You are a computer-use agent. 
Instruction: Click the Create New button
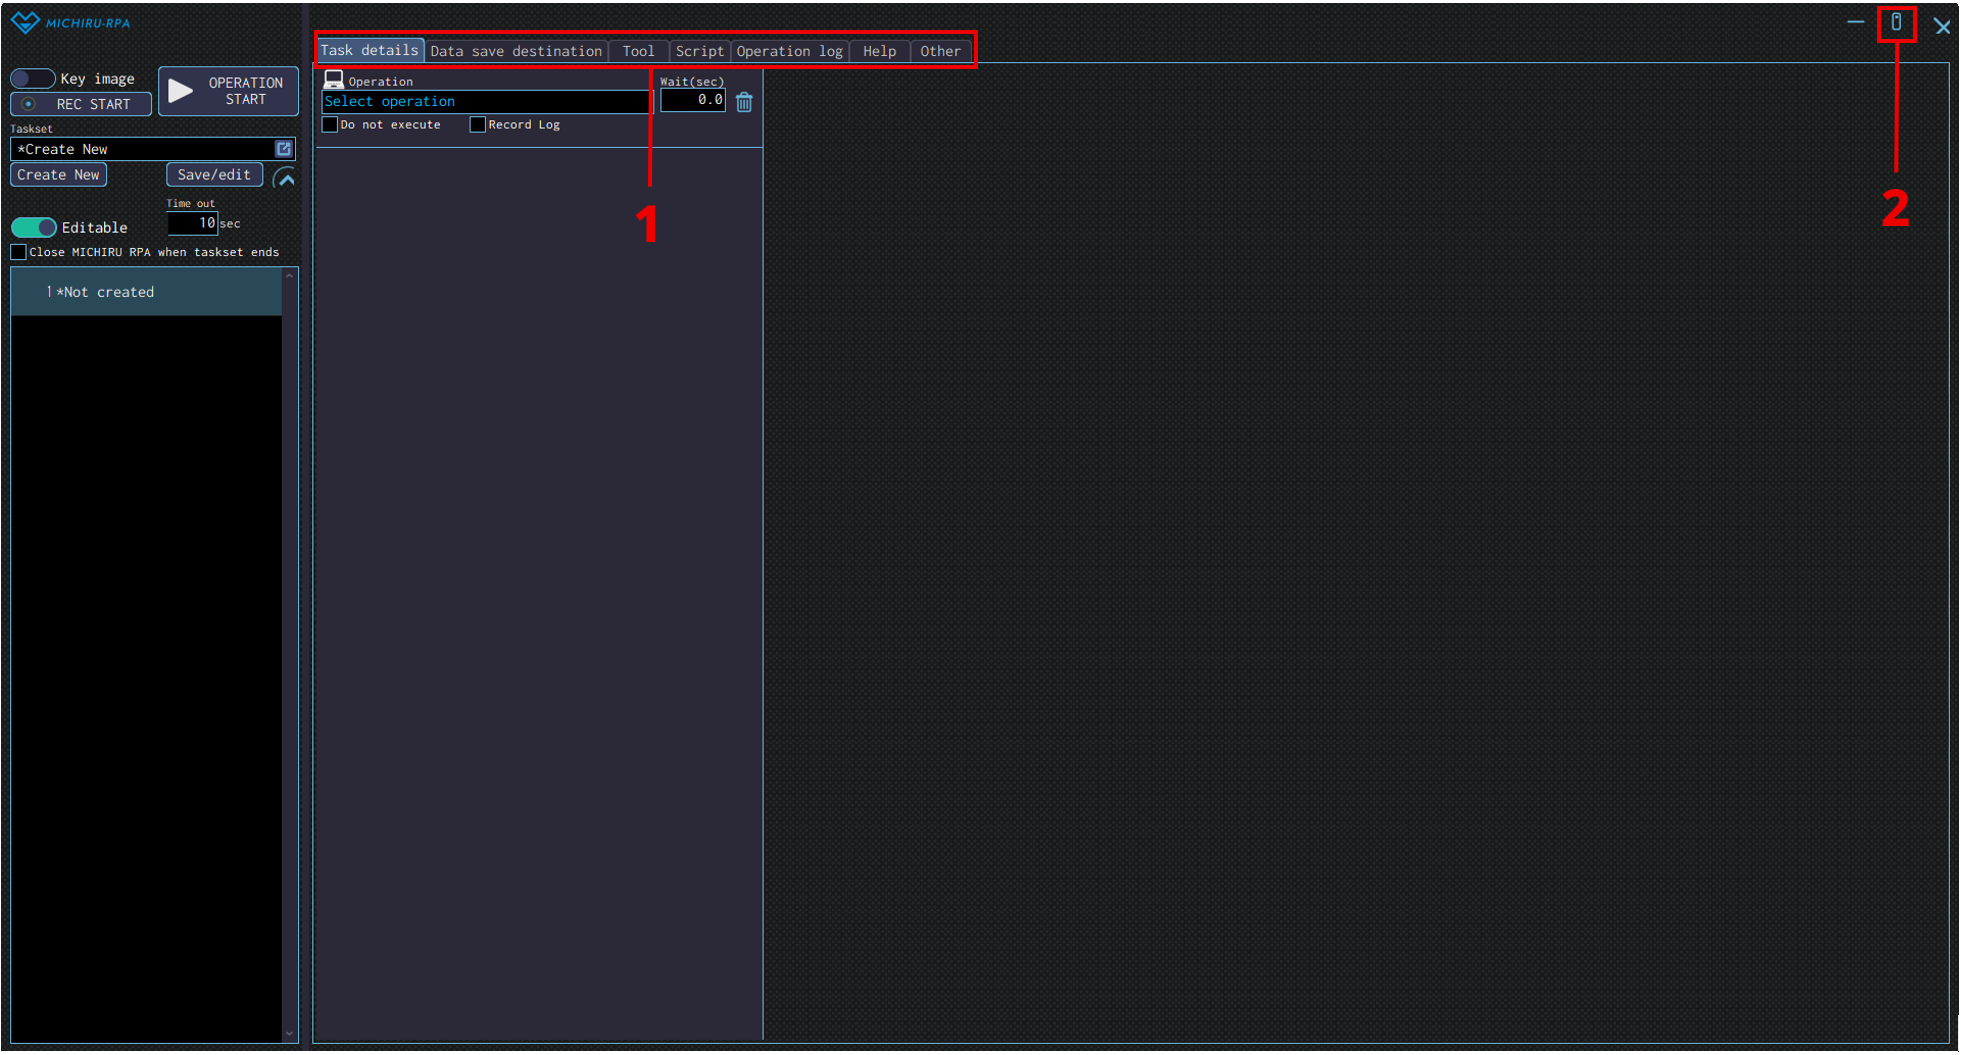(x=58, y=175)
